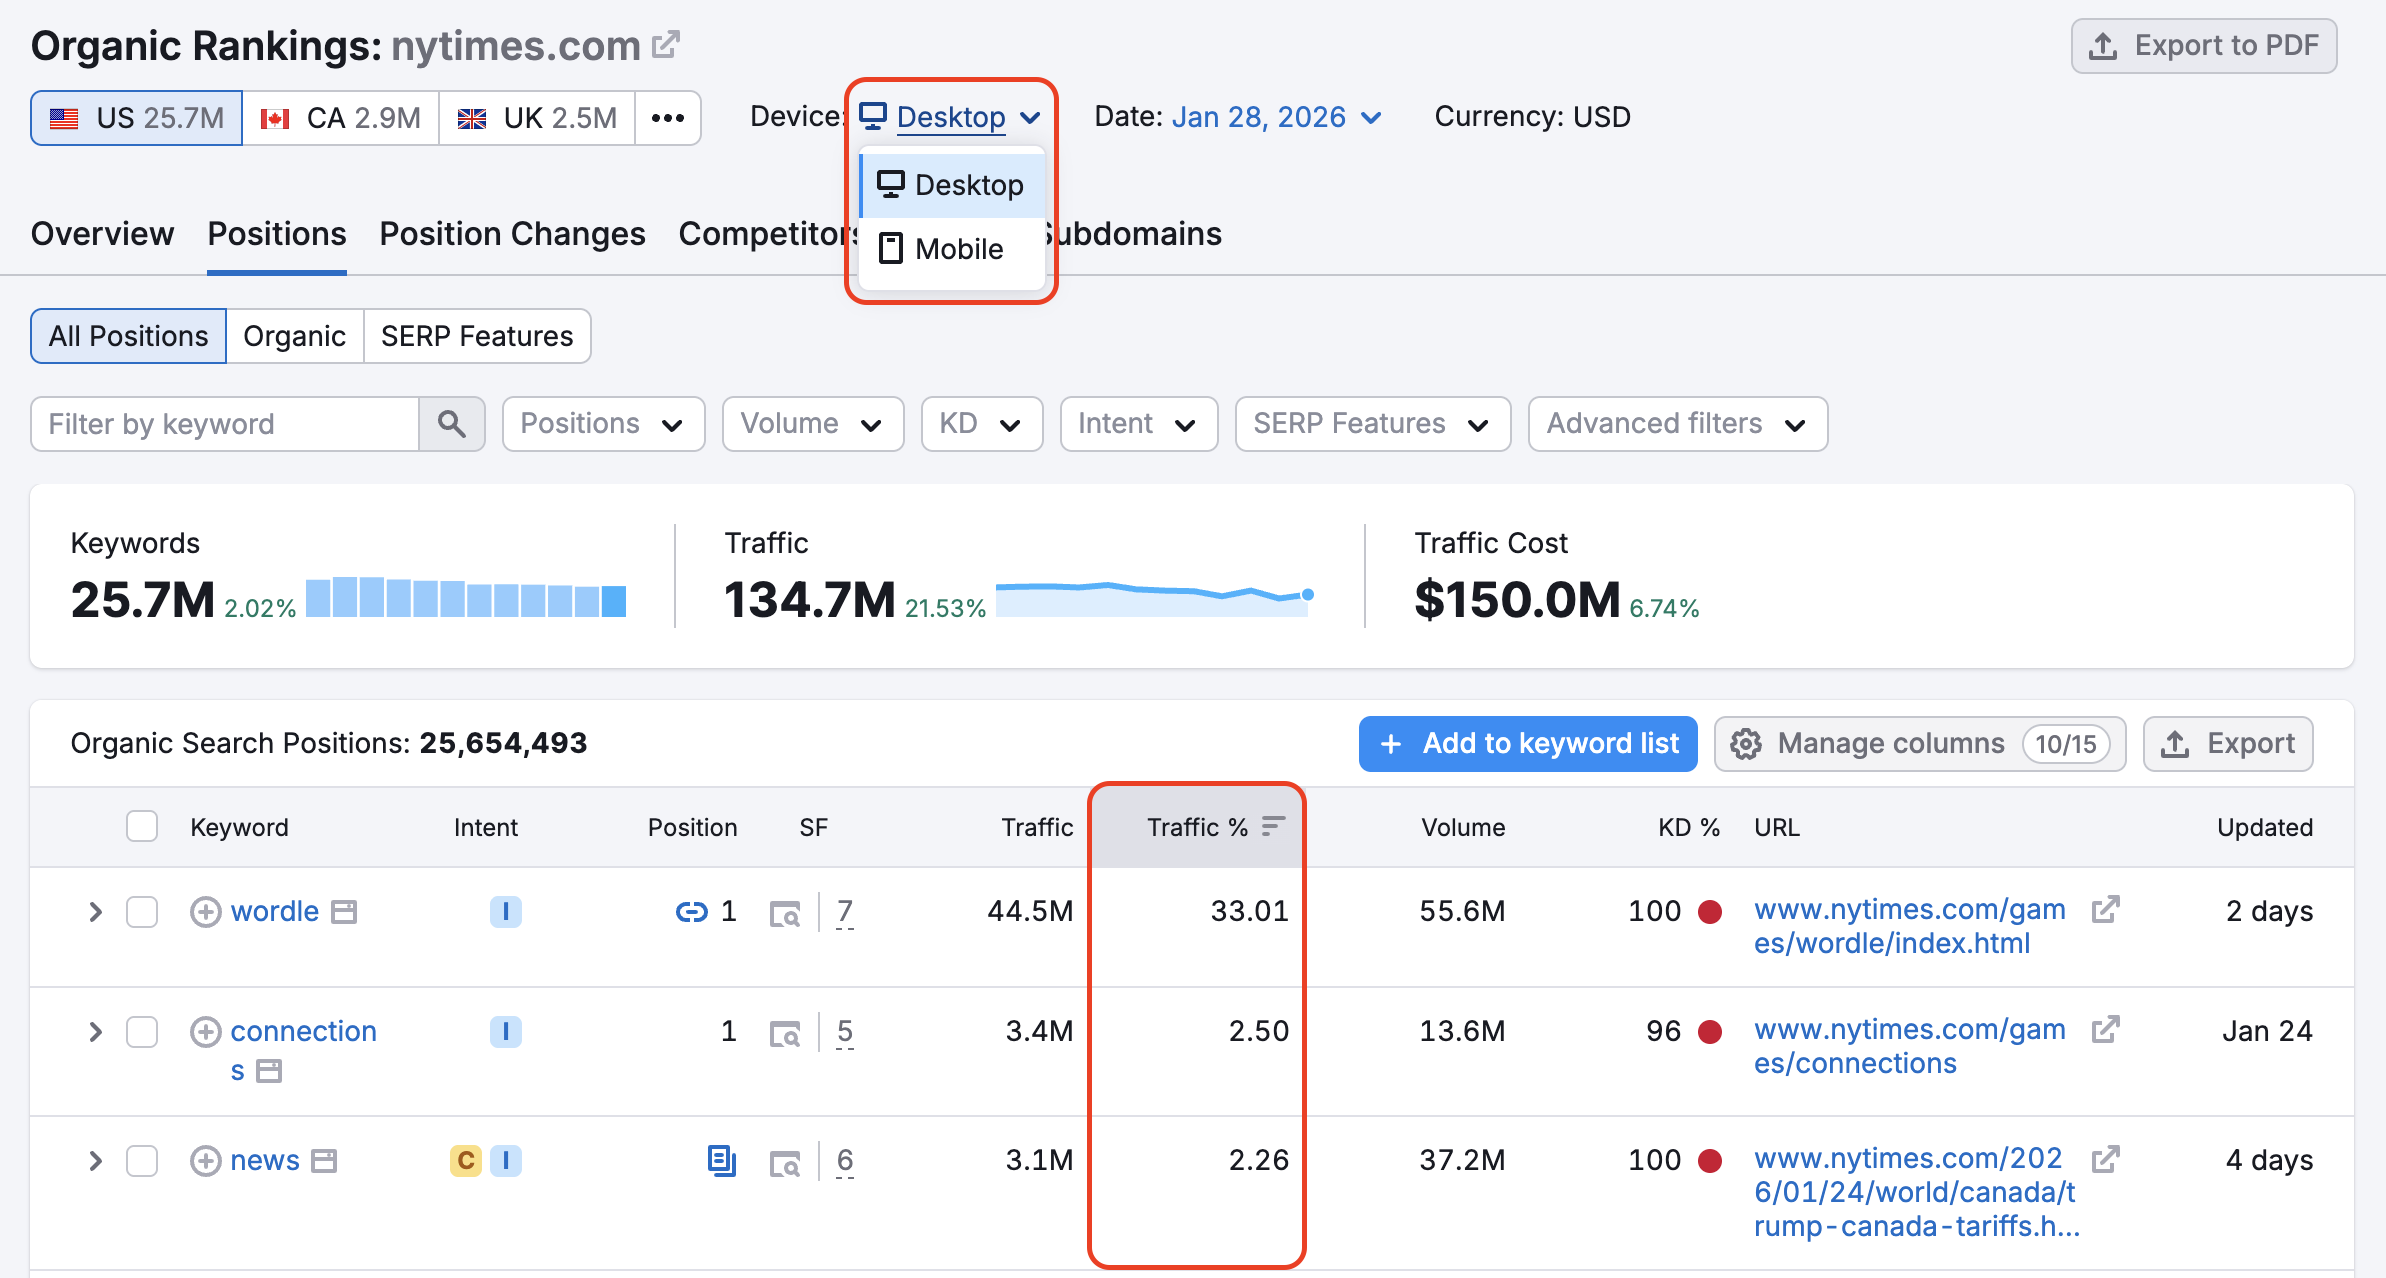Check the select-all checkbox in table header
This screenshot has height=1278, width=2386.
point(141,826)
